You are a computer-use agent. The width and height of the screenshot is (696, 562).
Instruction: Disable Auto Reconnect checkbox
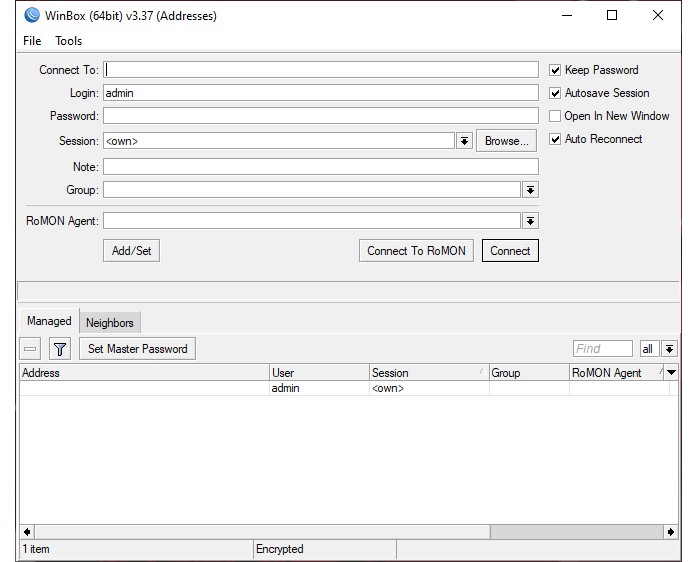click(x=555, y=139)
